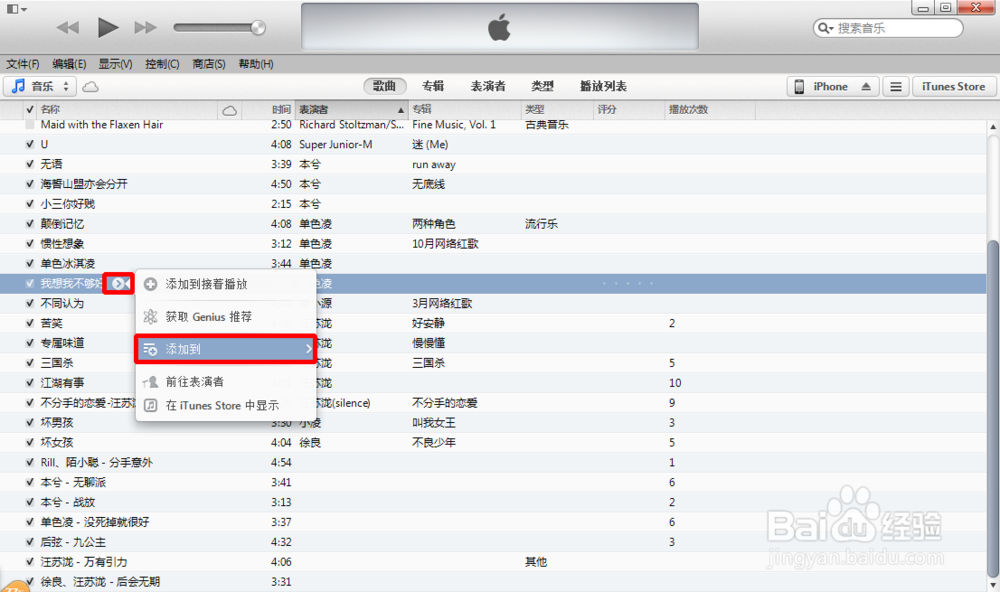The image size is (1000, 592).
Task: Click inside the 搜索音乐 search field
Action: pyautogui.click(x=895, y=27)
